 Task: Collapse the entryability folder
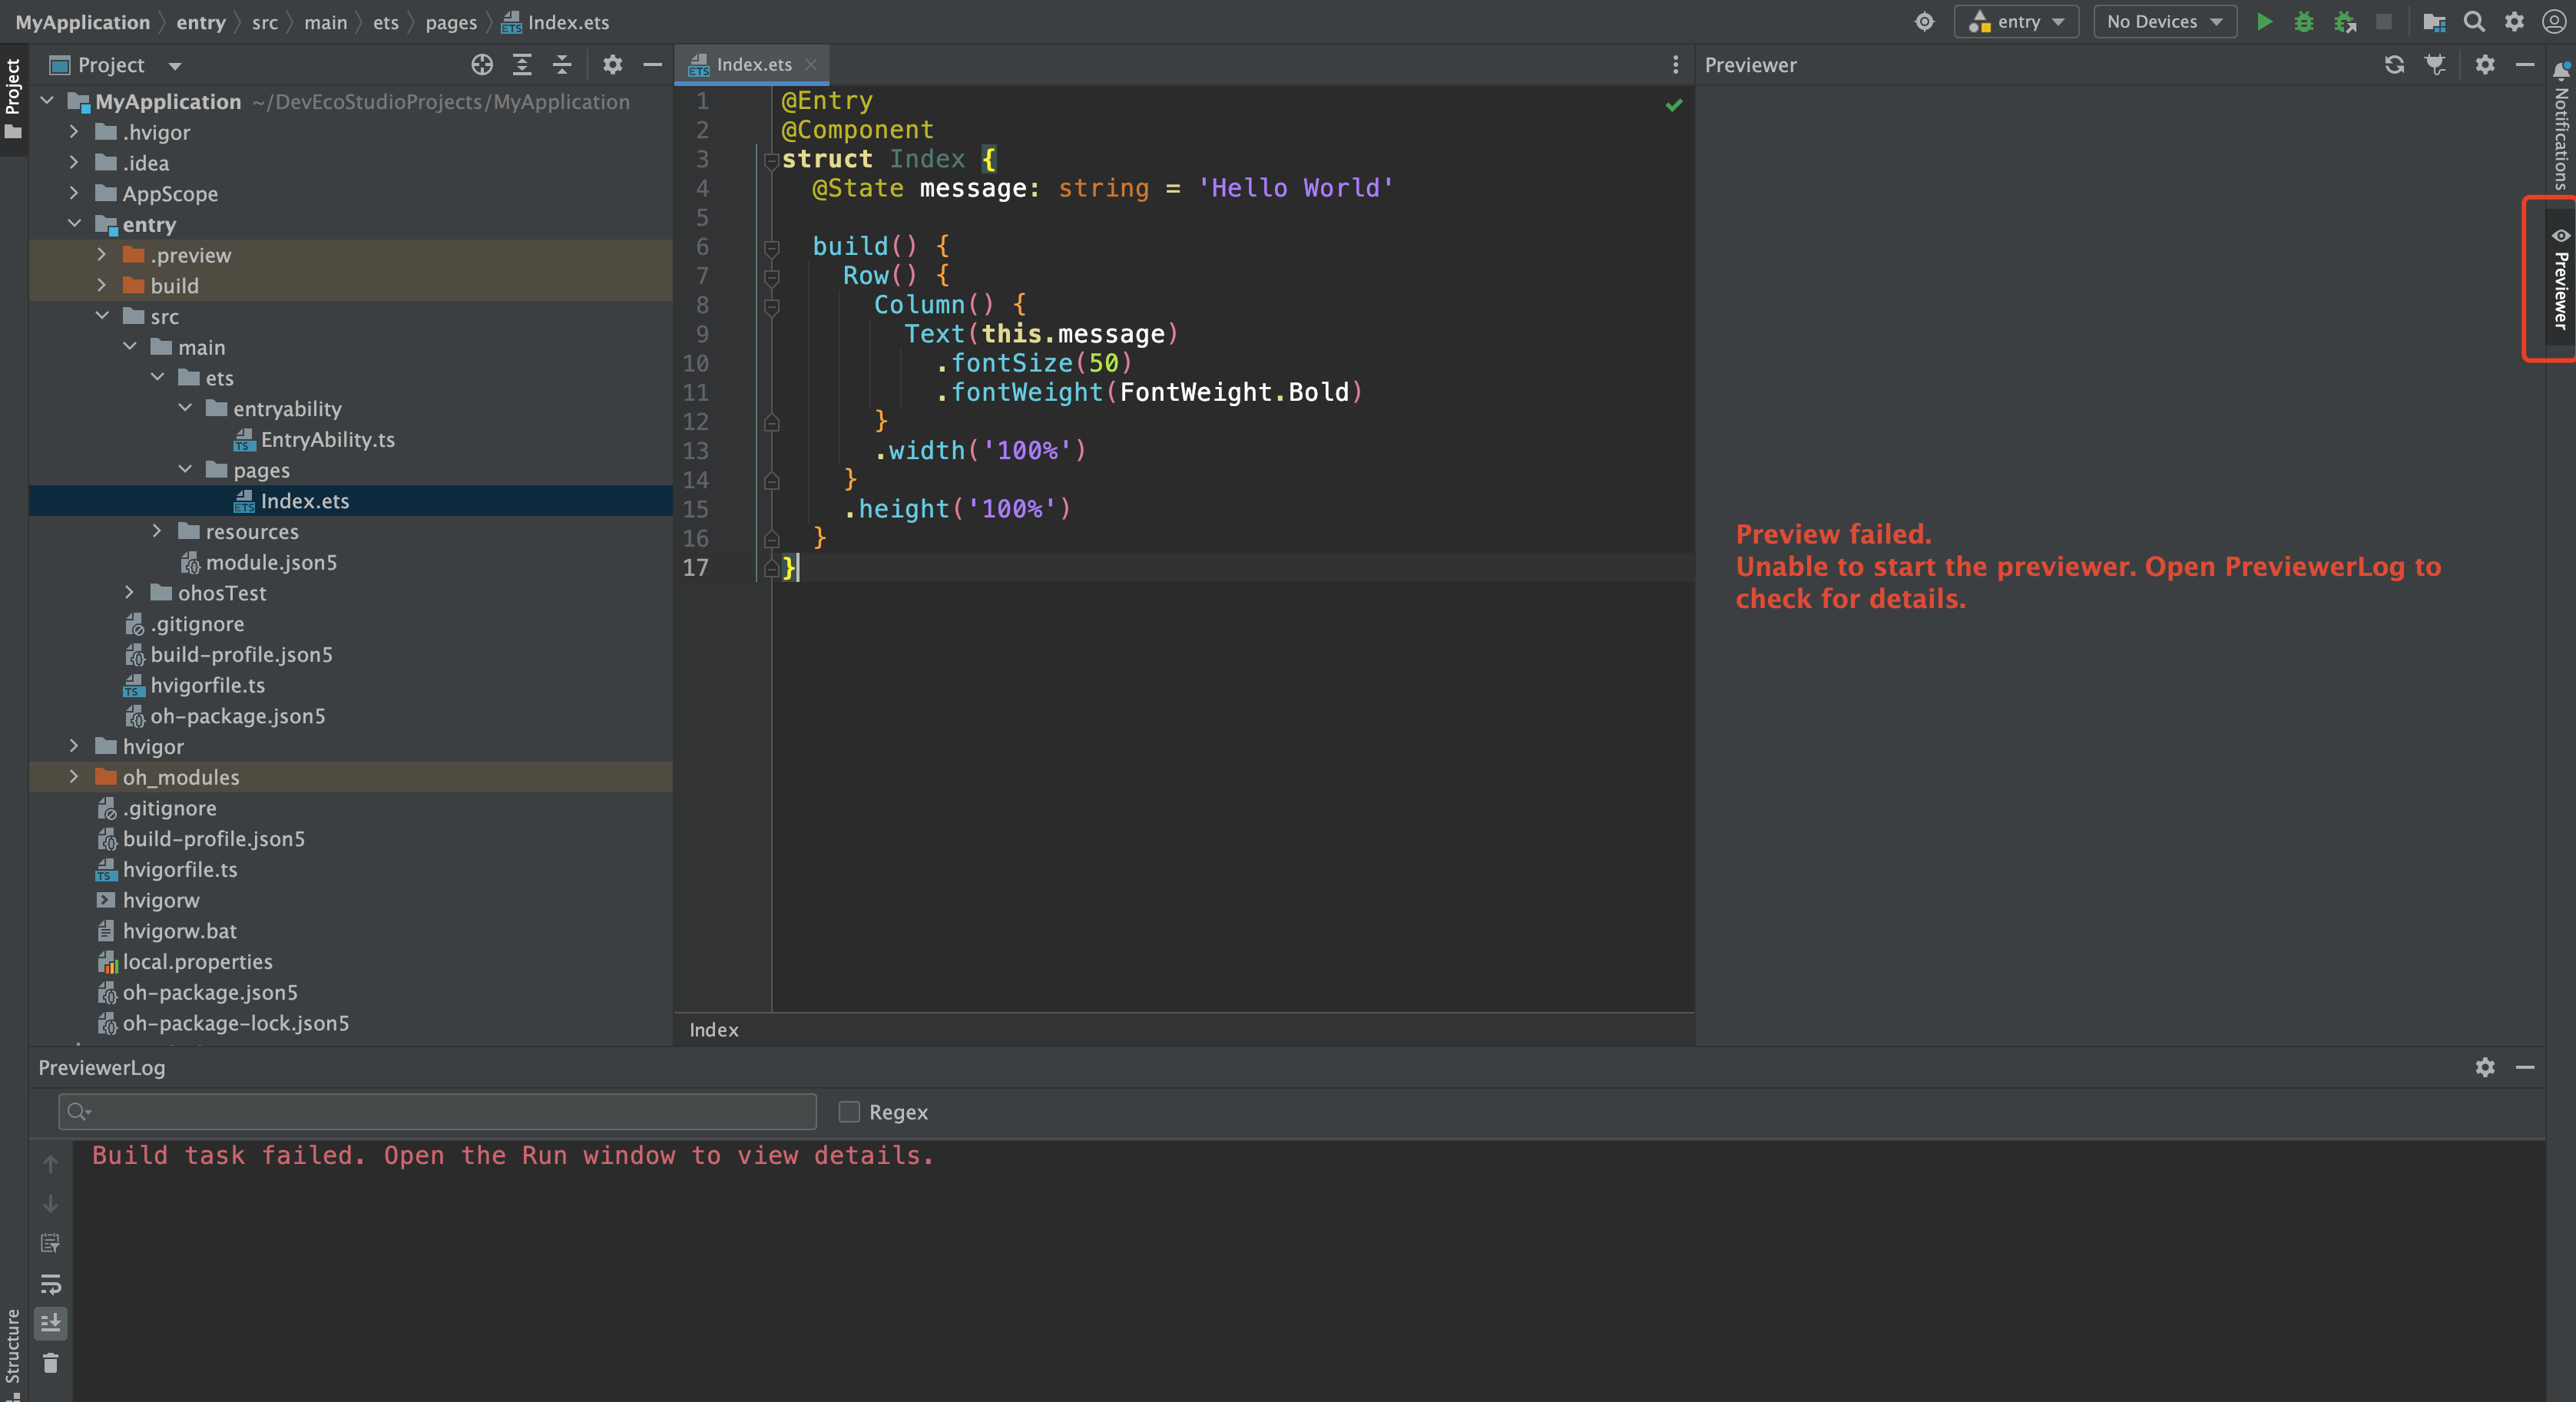(185, 408)
